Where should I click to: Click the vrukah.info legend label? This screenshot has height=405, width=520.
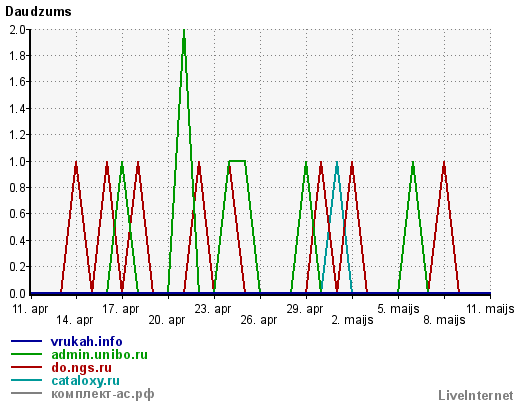click(86, 341)
